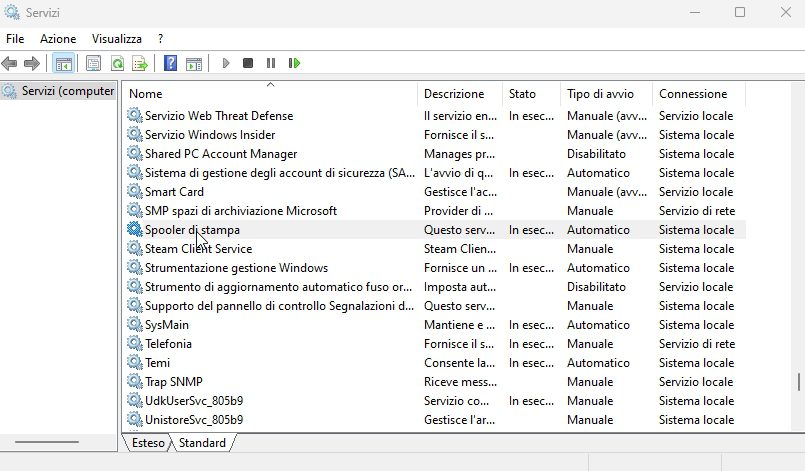The width and height of the screenshot is (805, 471).
Task: Click the Servizi title bar gear icon
Action: coord(12,12)
